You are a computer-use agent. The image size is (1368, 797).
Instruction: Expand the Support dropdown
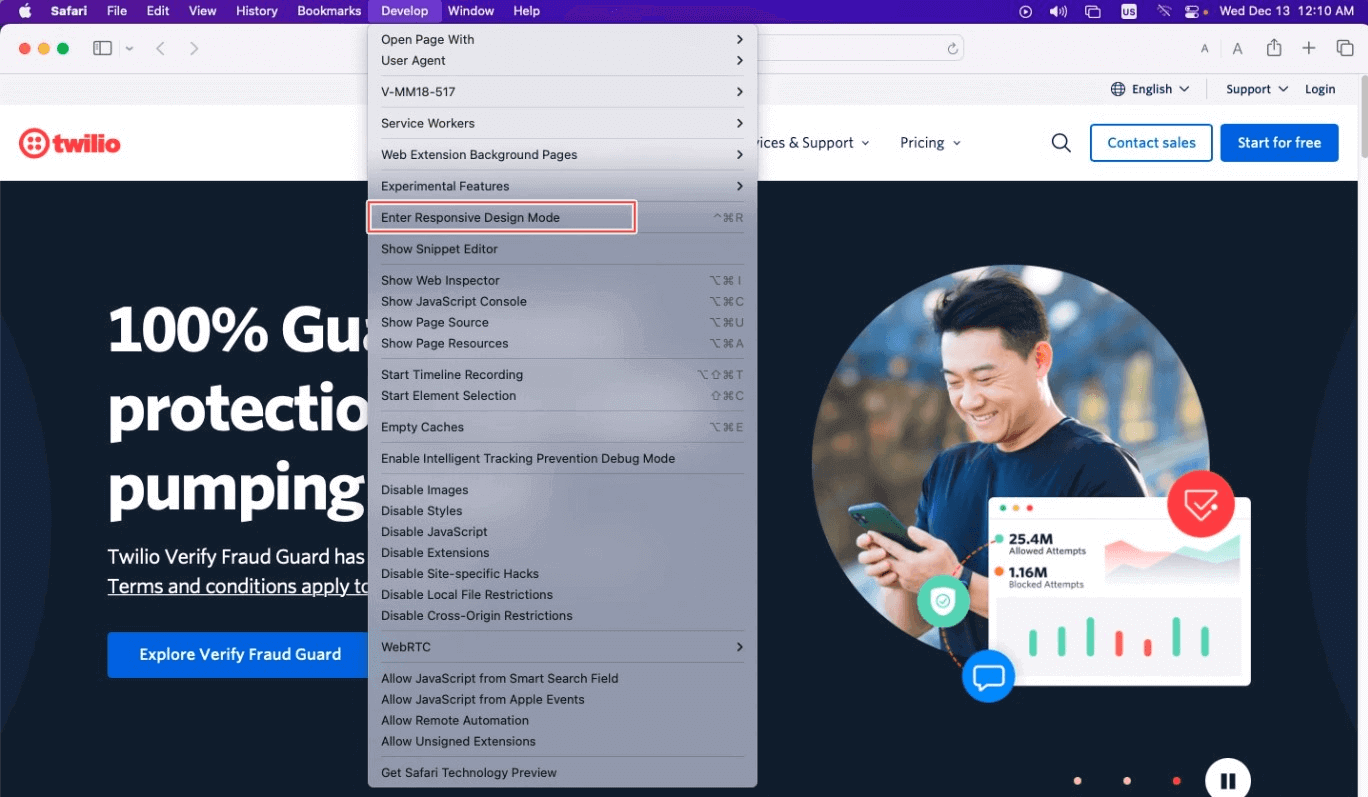click(x=1257, y=89)
